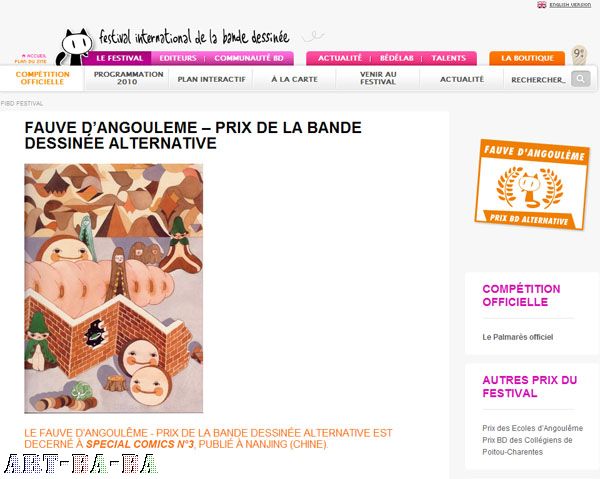Open the Fauve d'Angoulême Prix BD Alternative badge

(x=532, y=185)
